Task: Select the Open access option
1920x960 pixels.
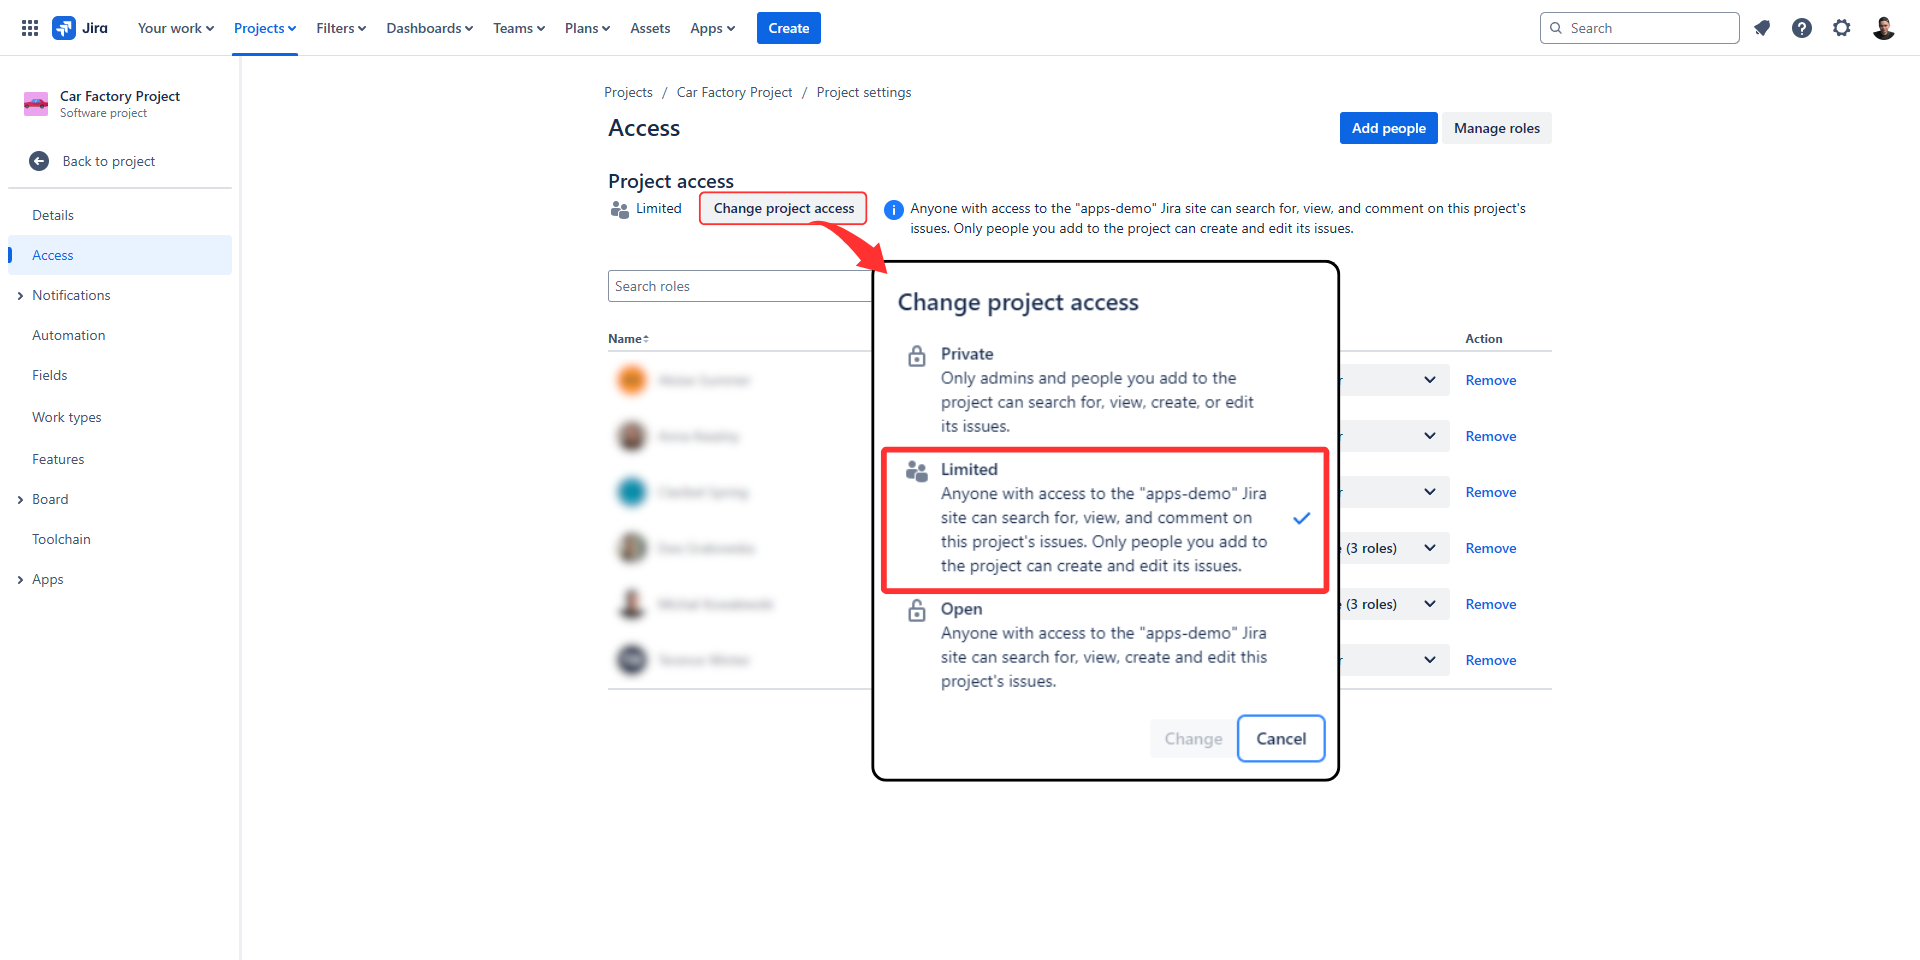Action: point(1105,645)
